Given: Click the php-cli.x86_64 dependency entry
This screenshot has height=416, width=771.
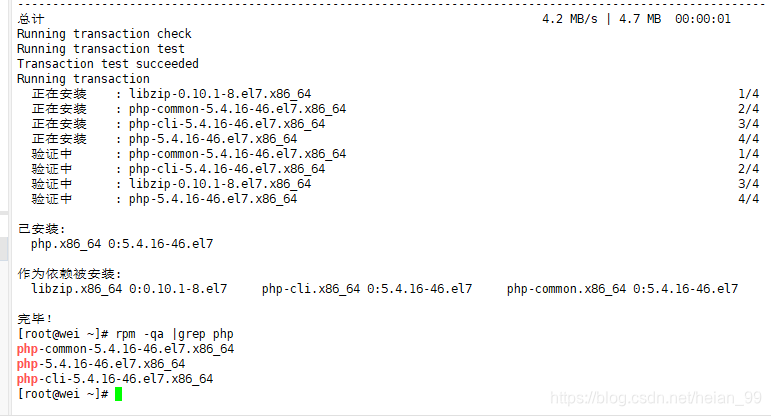Looking at the screenshot, I should click(x=367, y=289).
